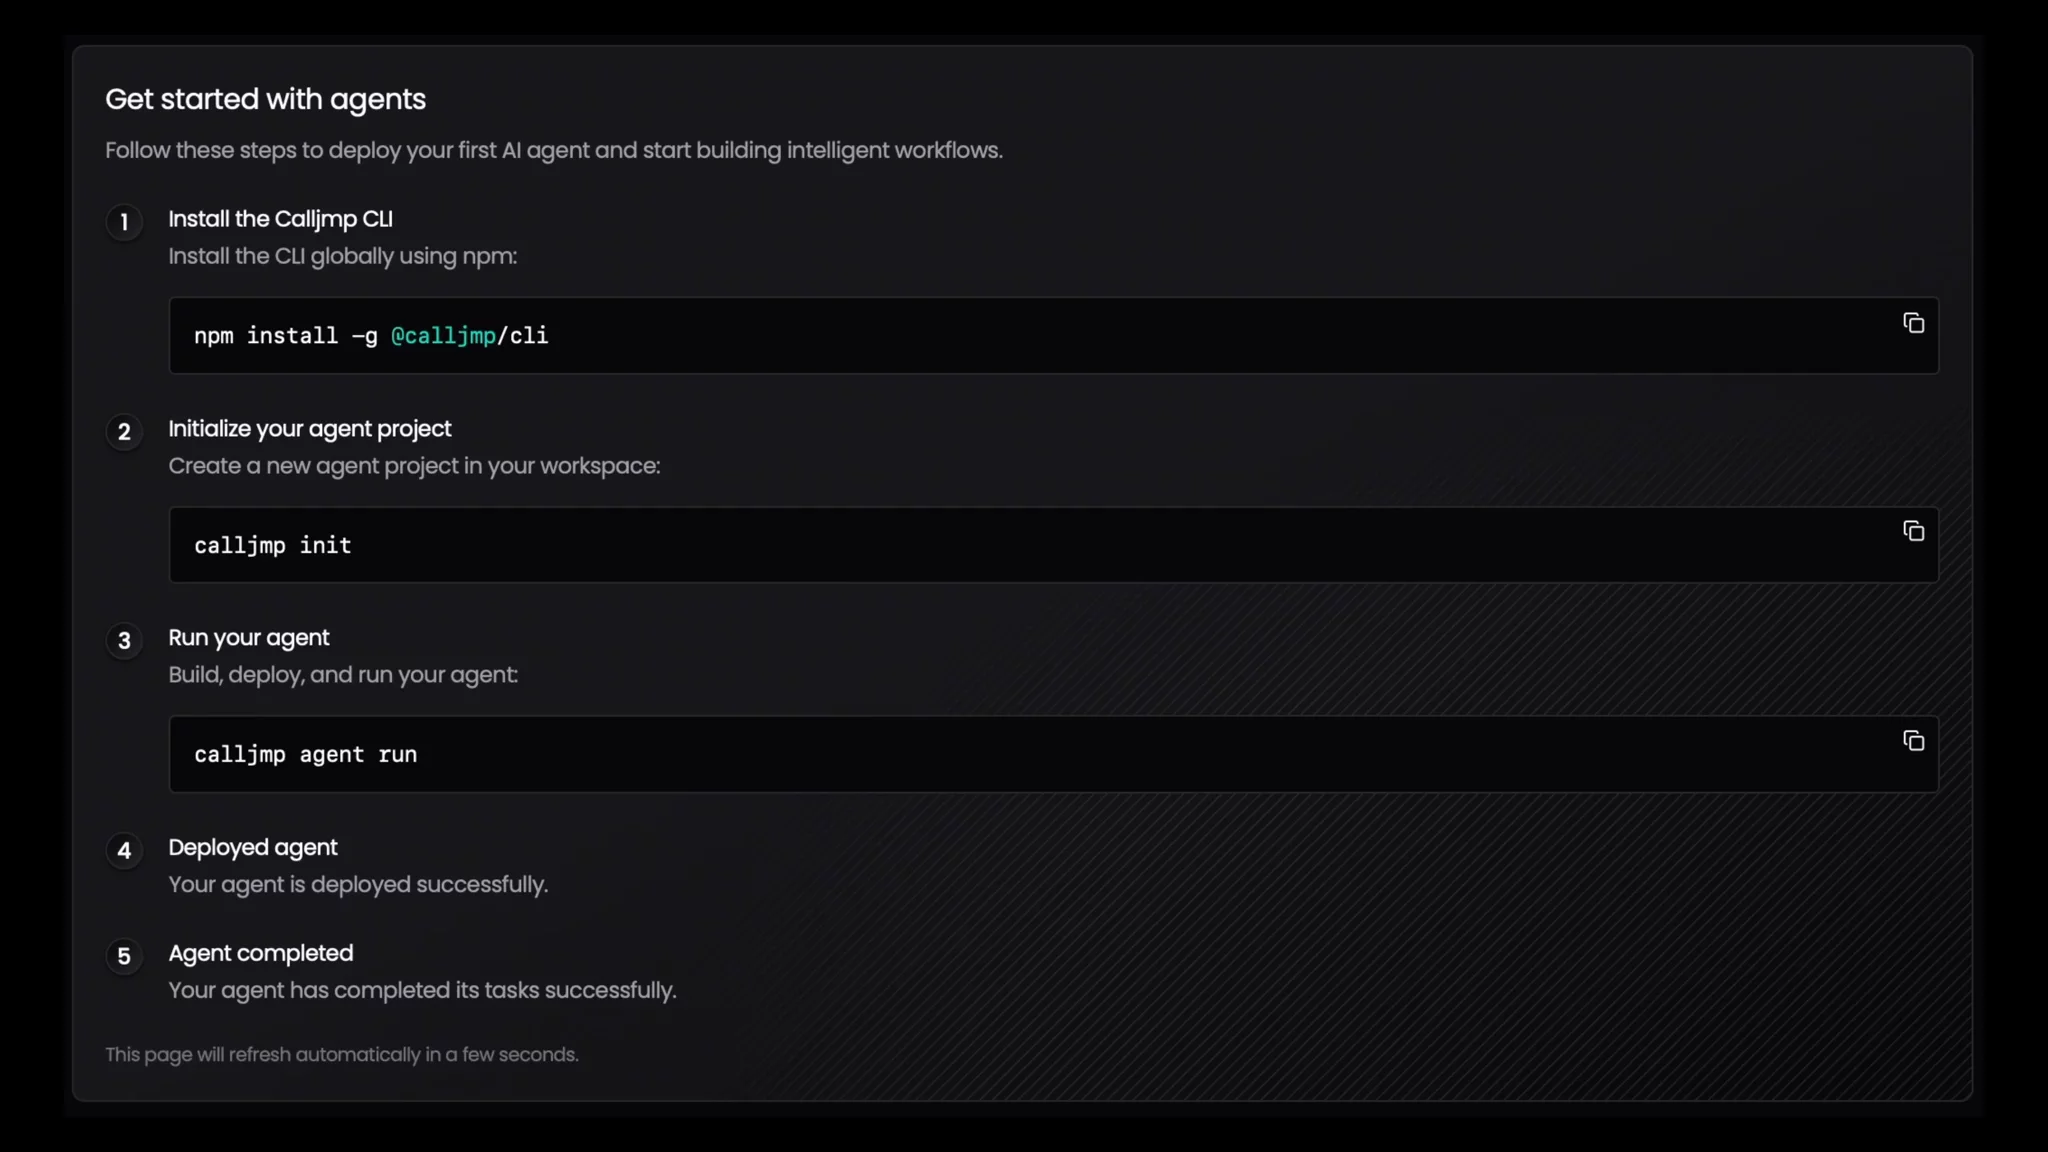
Task: Click the step 1 number badge
Action: (124, 222)
